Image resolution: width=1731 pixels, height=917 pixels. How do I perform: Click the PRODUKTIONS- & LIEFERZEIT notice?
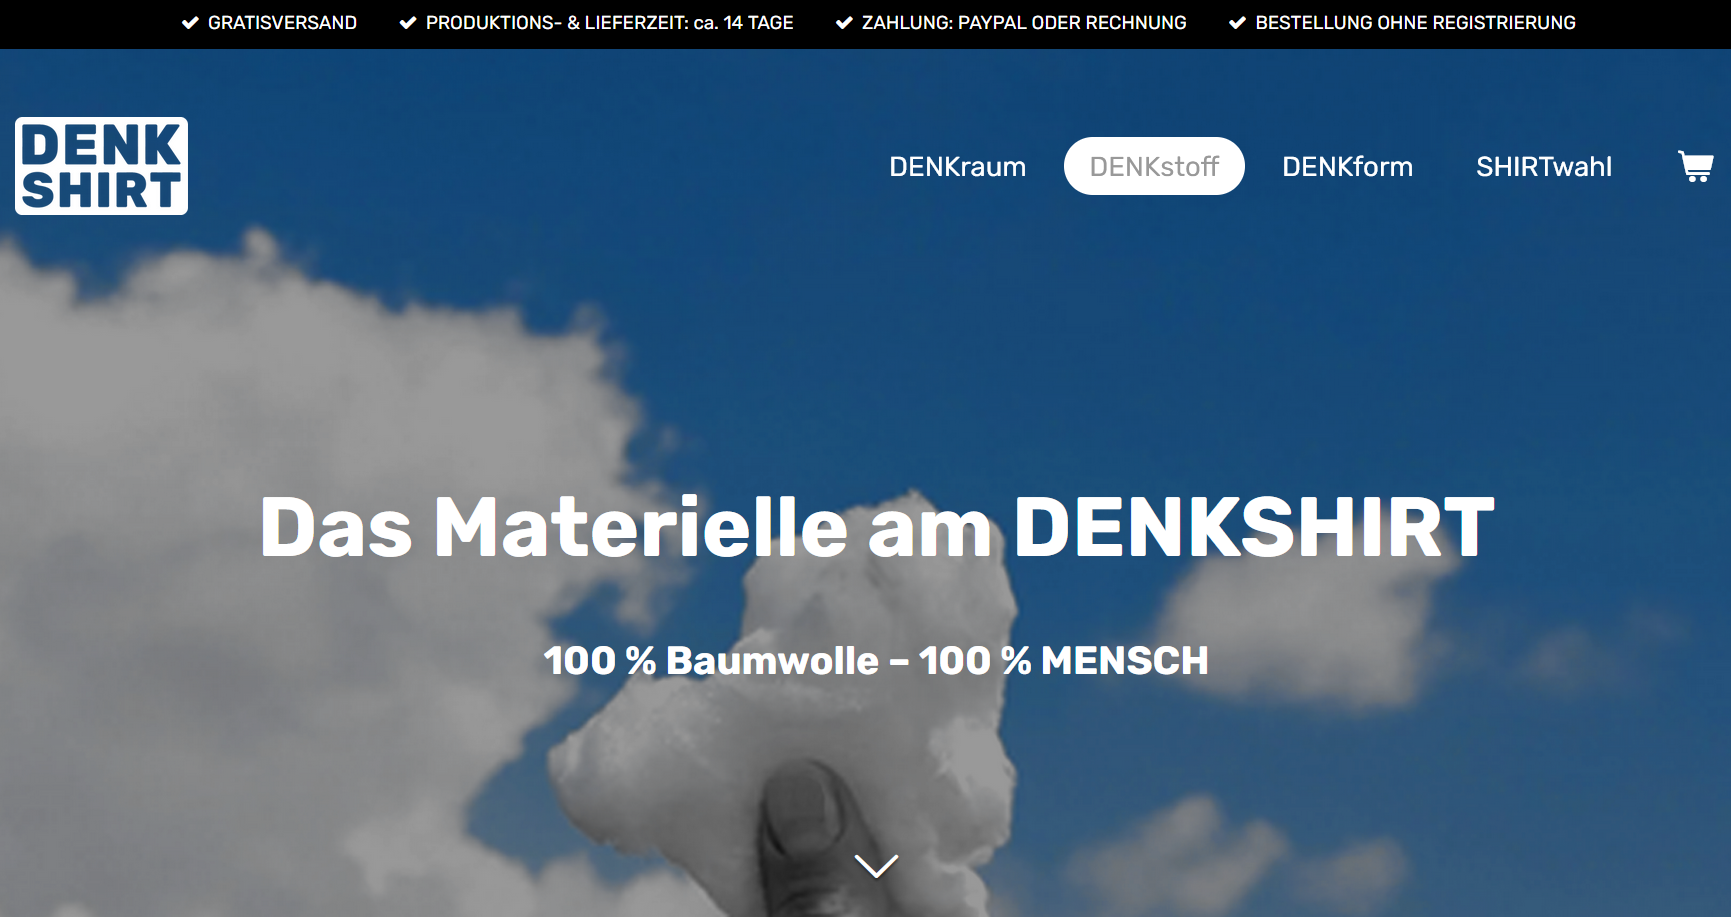[x=609, y=22]
